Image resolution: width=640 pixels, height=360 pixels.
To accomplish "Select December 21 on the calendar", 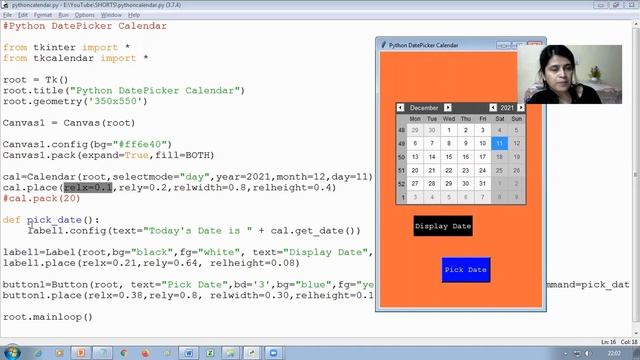I will click(432, 170).
